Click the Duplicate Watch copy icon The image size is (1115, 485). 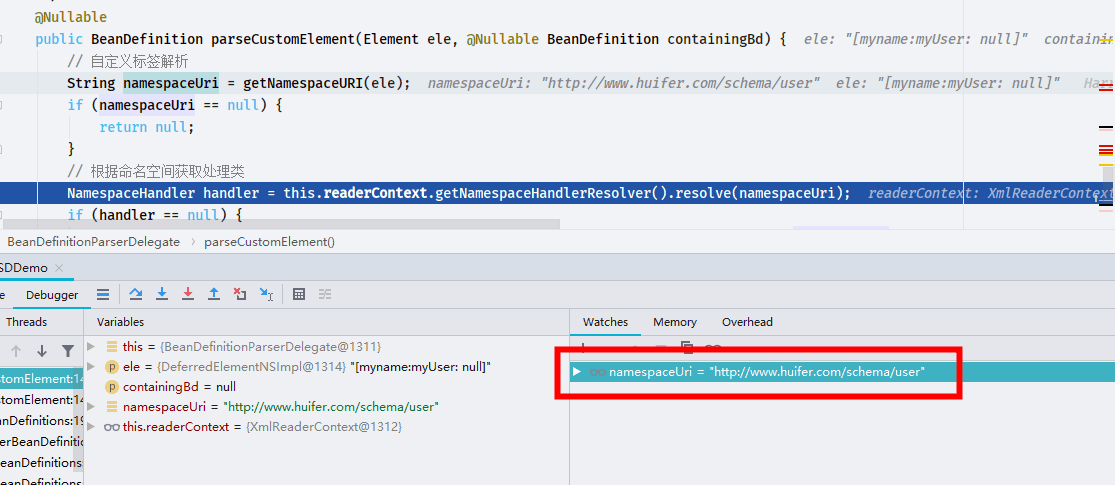pyautogui.click(x=687, y=347)
